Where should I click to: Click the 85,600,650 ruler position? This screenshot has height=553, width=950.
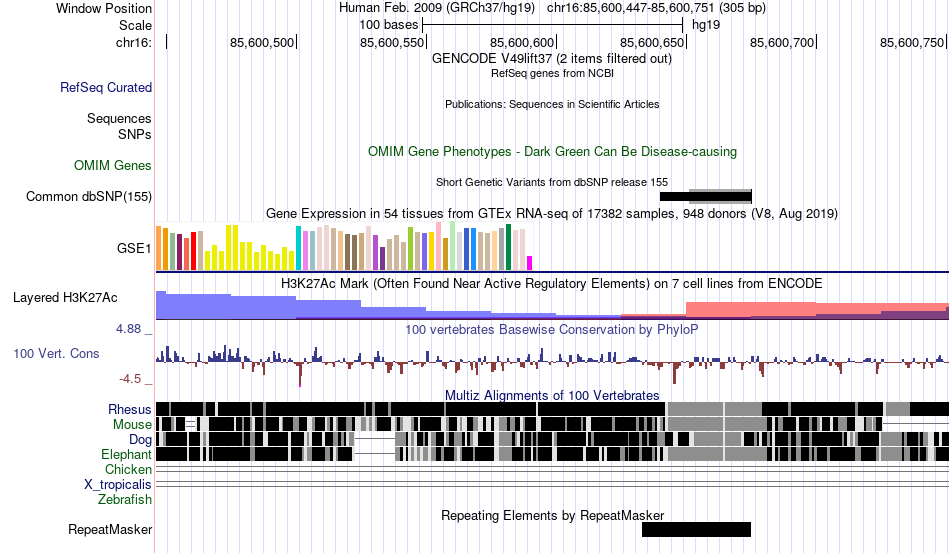[x=652, y=42]
